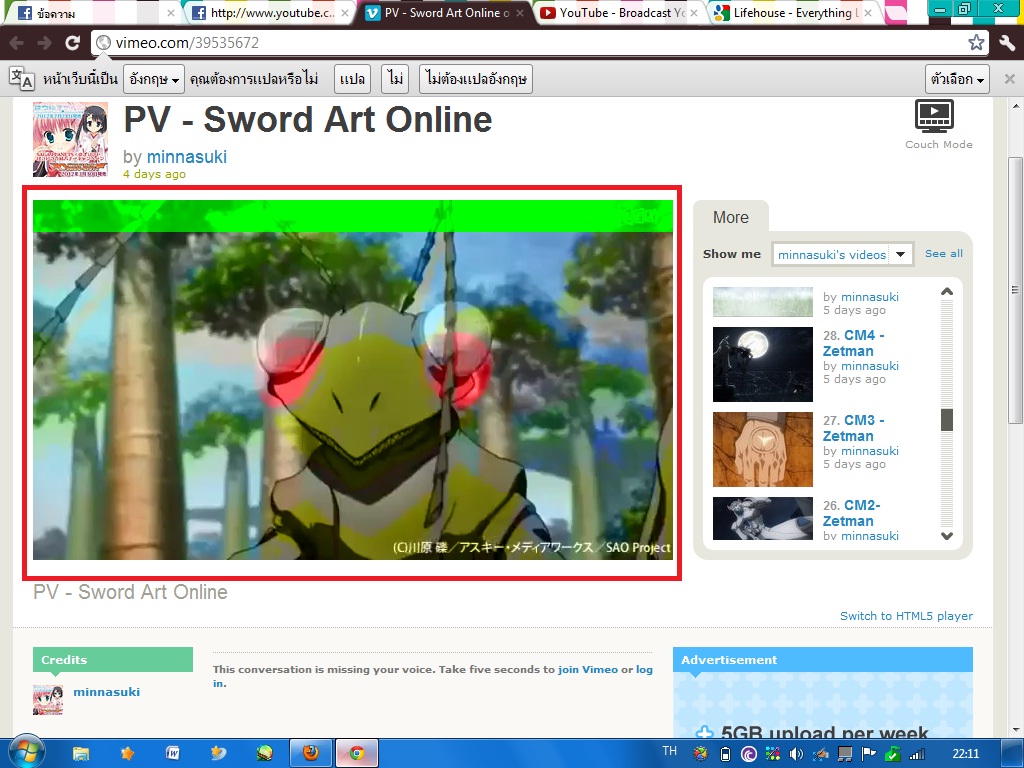Image resolution: width=1024 pixels, height=768 pixels.
Task: Dismiss the translation bar with its X
Action: [x=1009, y=78]
